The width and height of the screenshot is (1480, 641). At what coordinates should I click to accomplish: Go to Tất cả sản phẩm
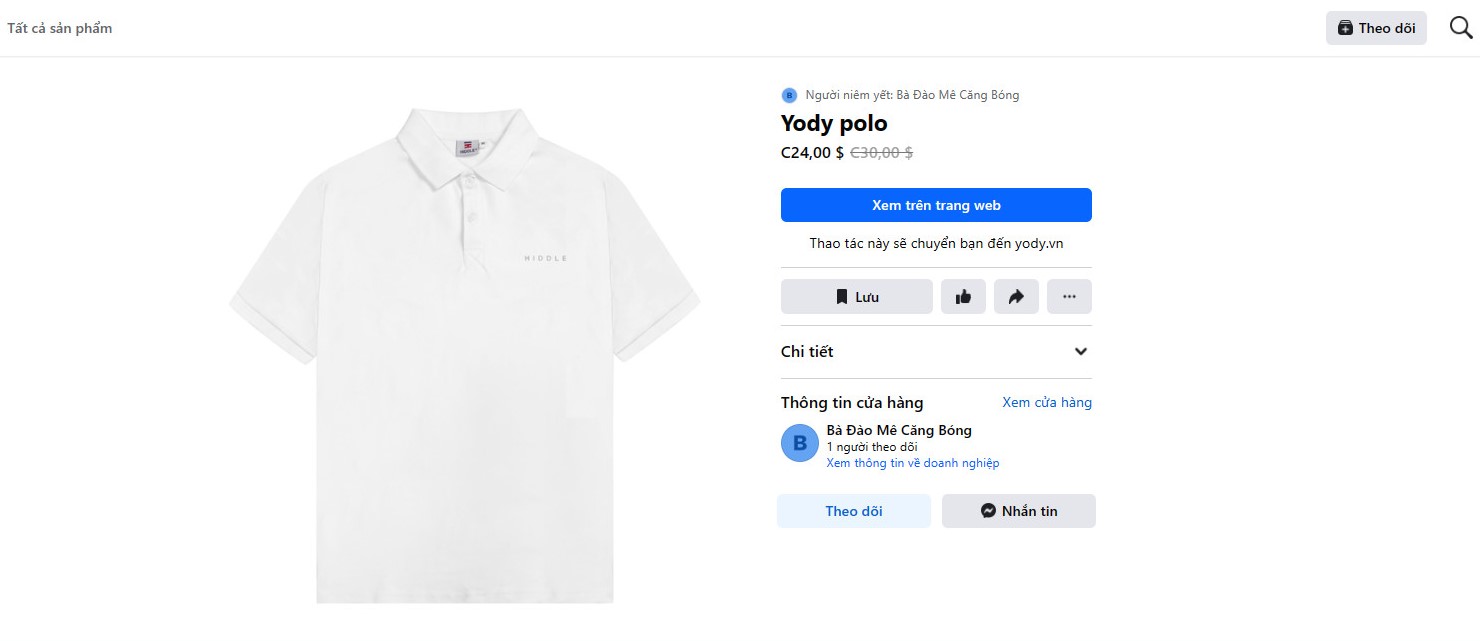(60, 28)
